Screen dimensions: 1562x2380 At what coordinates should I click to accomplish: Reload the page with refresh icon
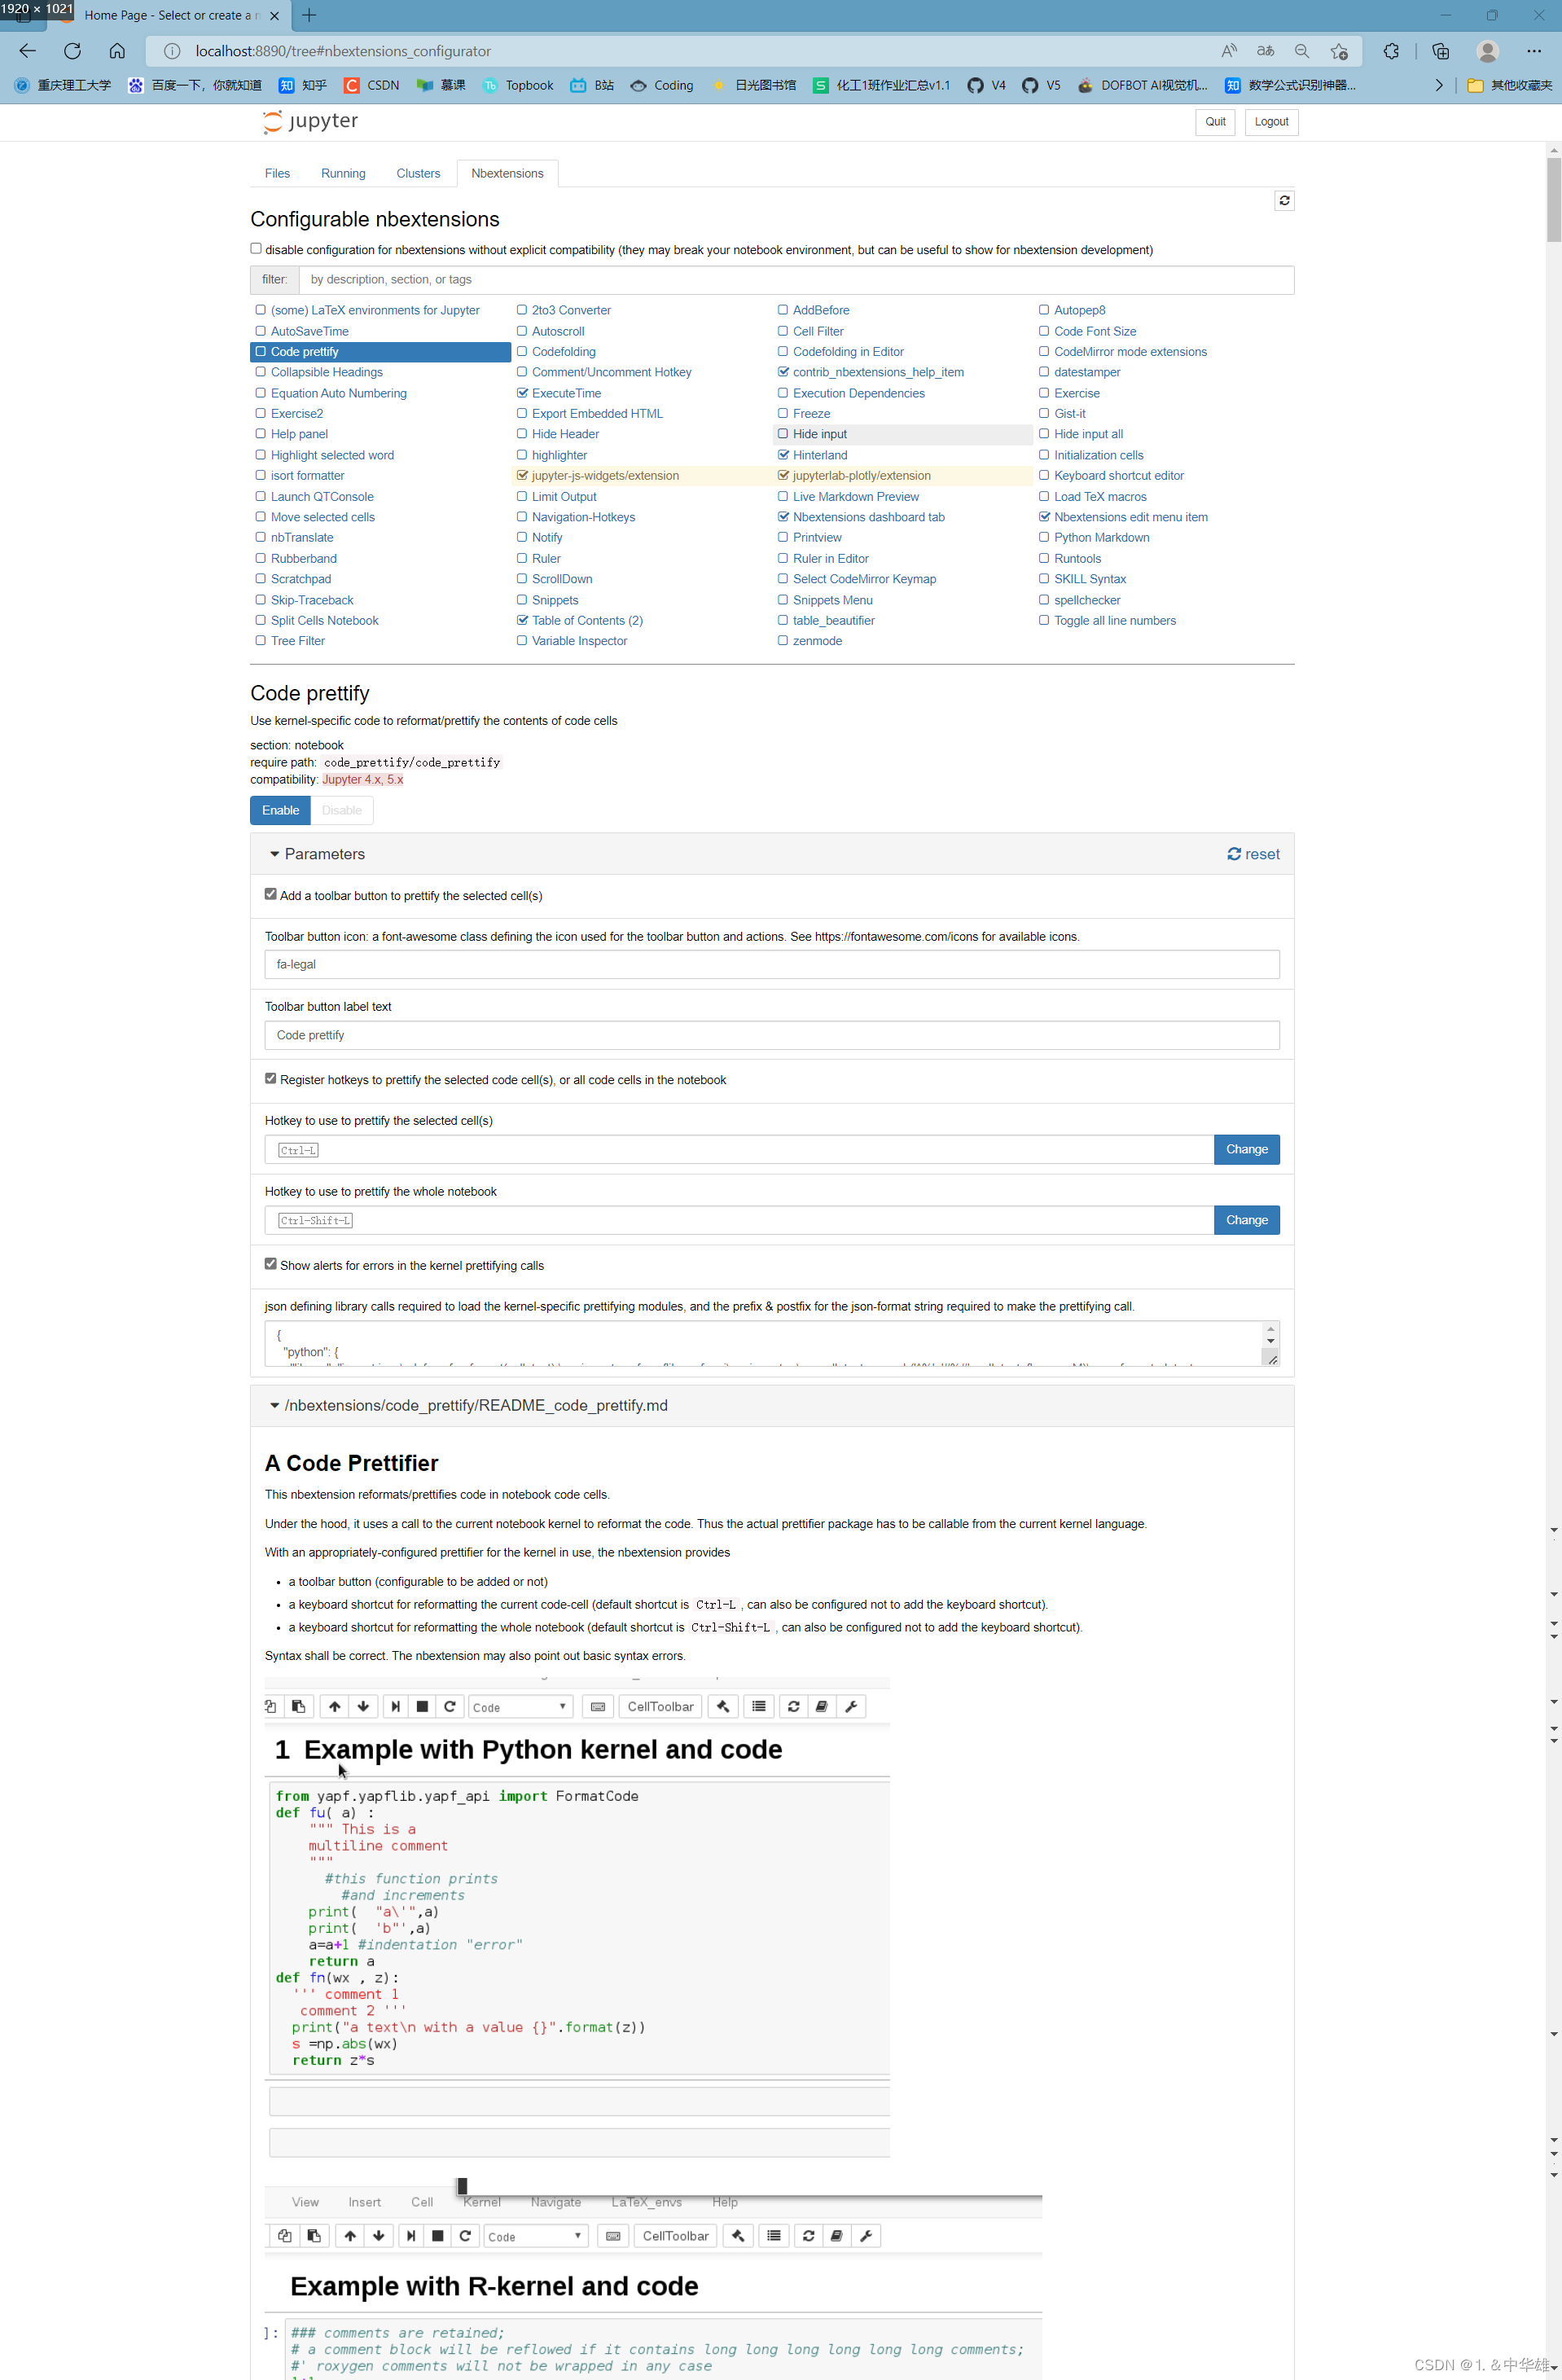[72, 51]
